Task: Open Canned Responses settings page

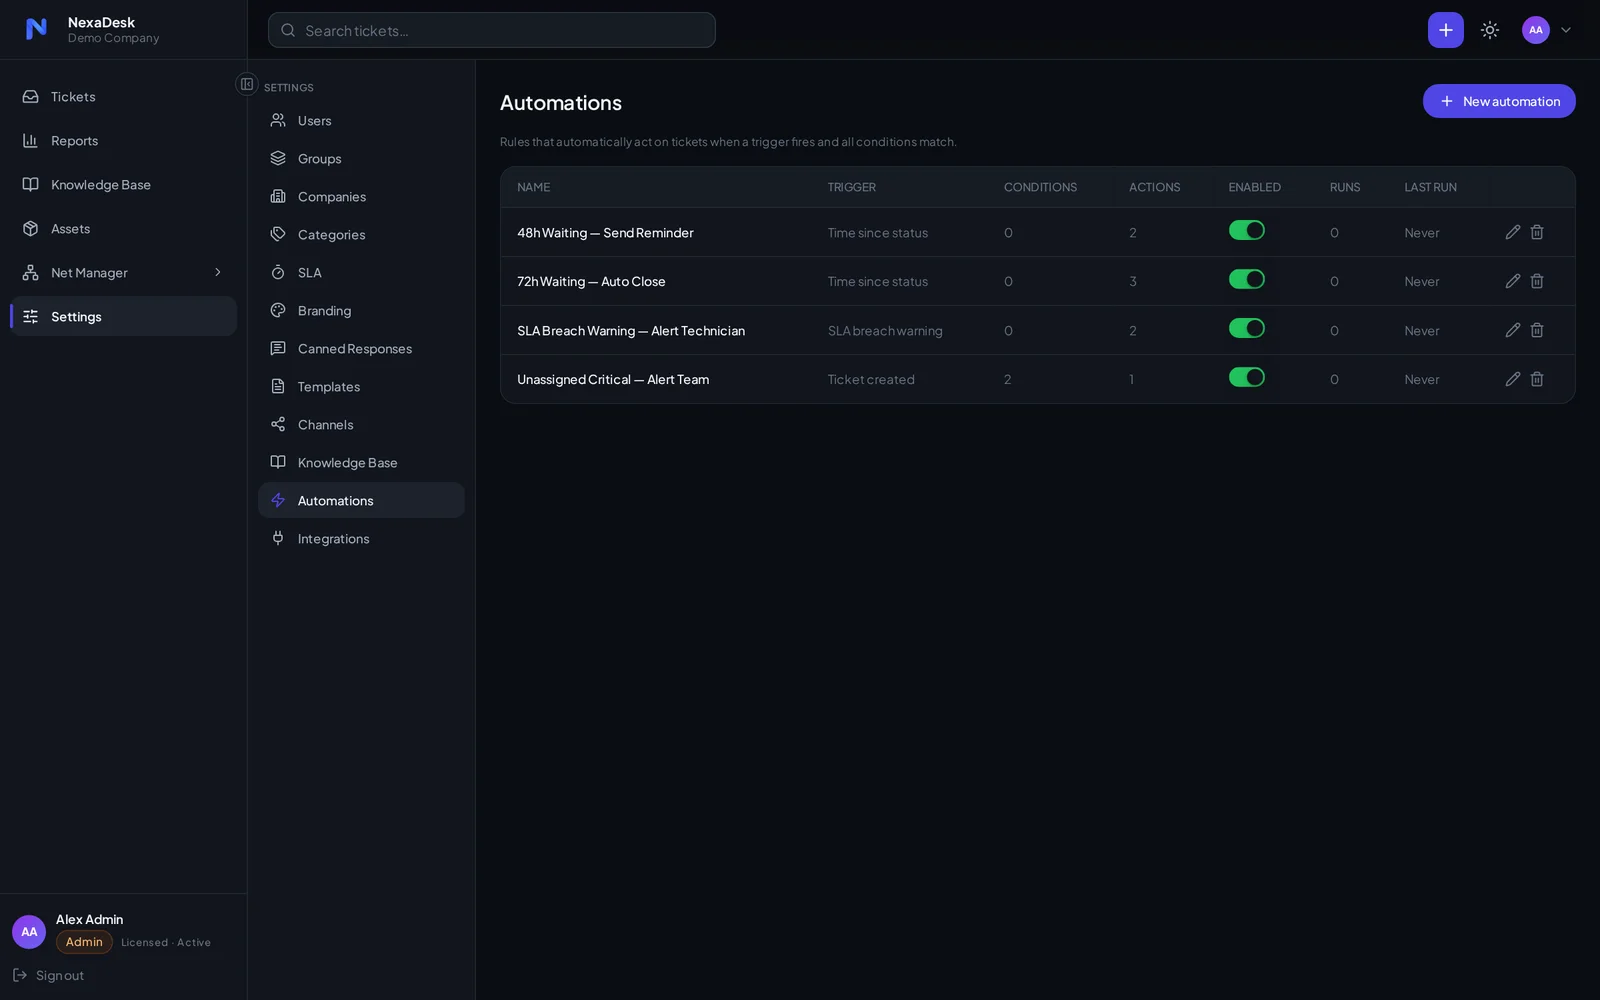Action: 361,349
